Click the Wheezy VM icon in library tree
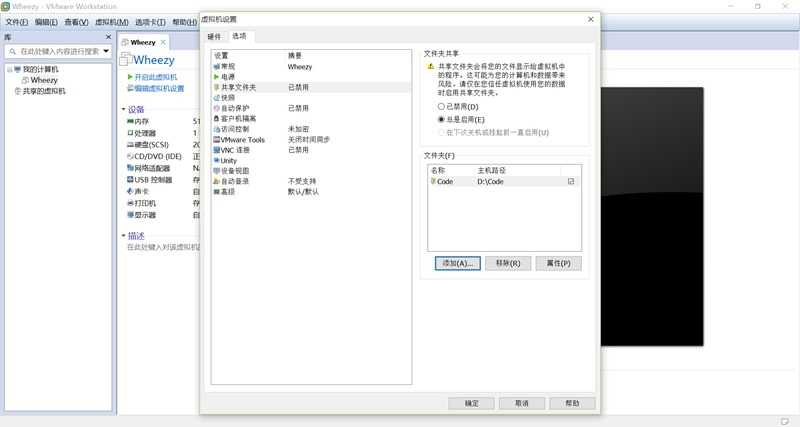 (x=26, y=80)
